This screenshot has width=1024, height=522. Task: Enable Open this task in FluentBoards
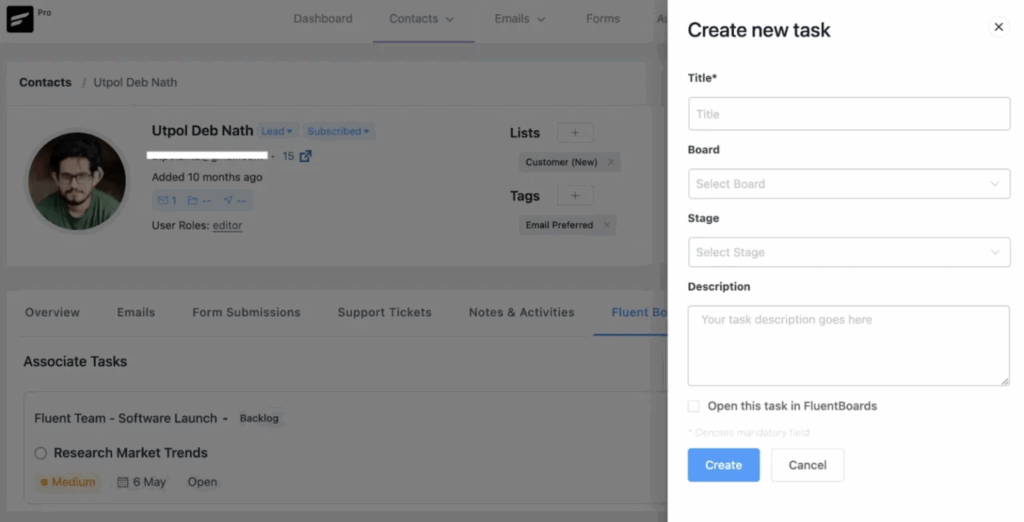pos(694,406)
